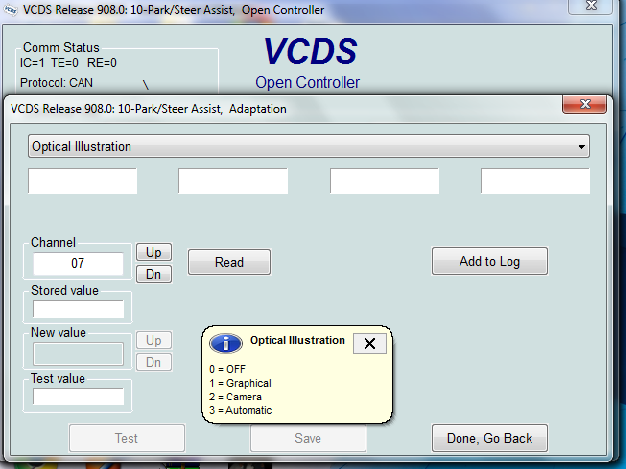Decrease channel number with Dn button
The height and width of the screenshot is (469, 626).
click(153, 274)
